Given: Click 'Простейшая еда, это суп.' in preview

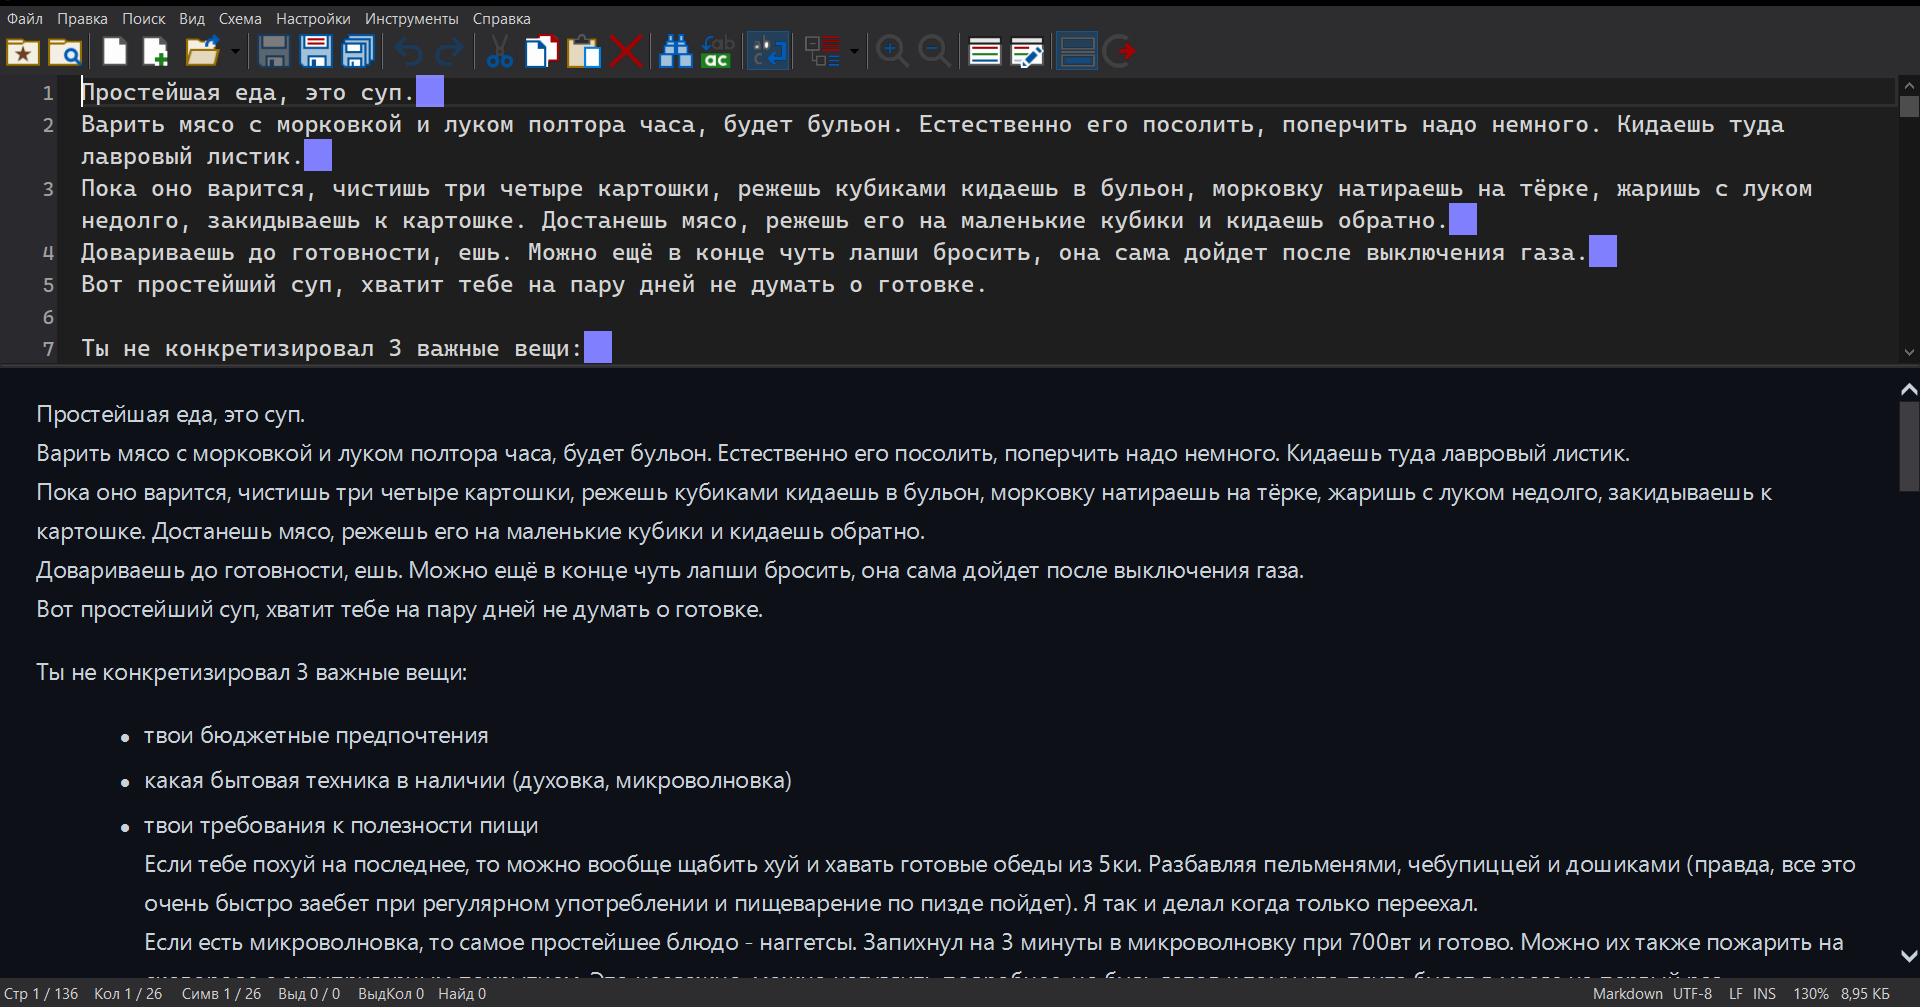Looking at the screenshot, I should pyautogui.click(x=171, y=414).
